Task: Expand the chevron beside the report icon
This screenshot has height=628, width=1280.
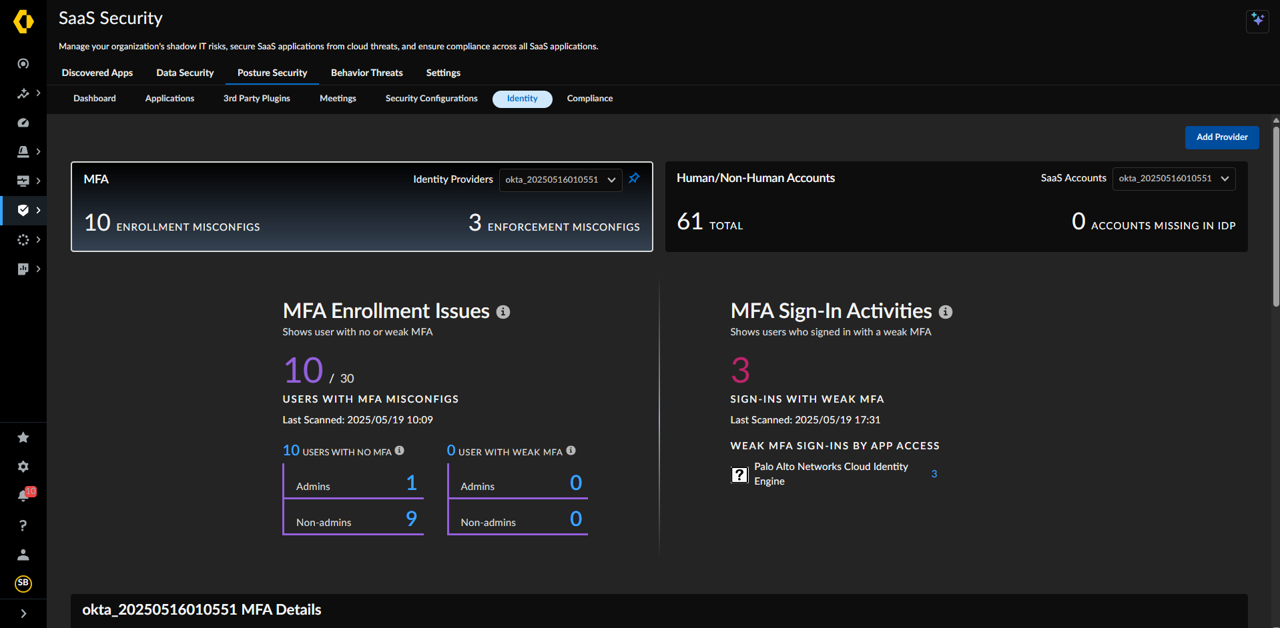Action: 38,269
